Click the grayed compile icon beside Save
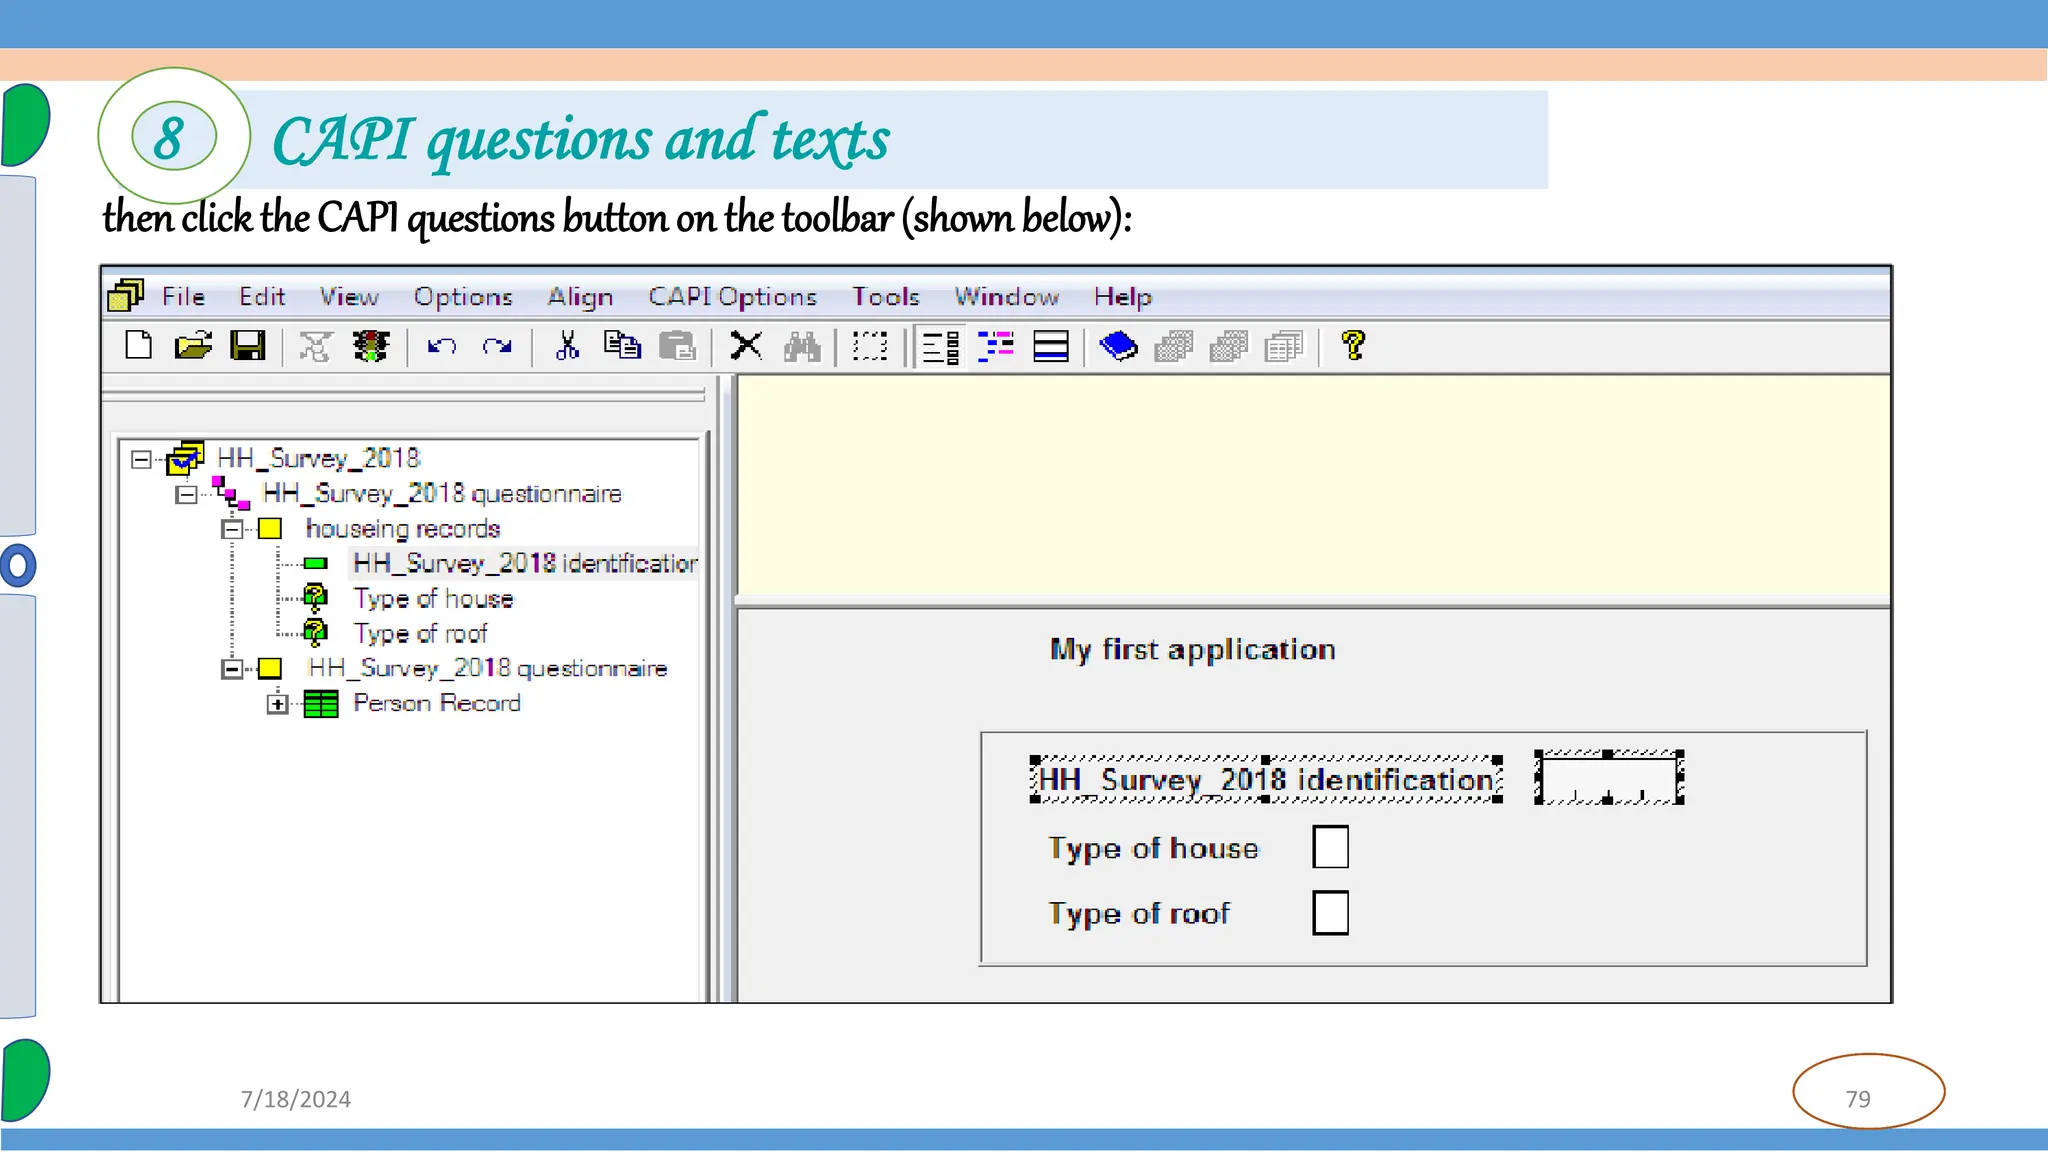Image resolution: width=2048 pixels, height=1152 pixels. coord(315,347)
